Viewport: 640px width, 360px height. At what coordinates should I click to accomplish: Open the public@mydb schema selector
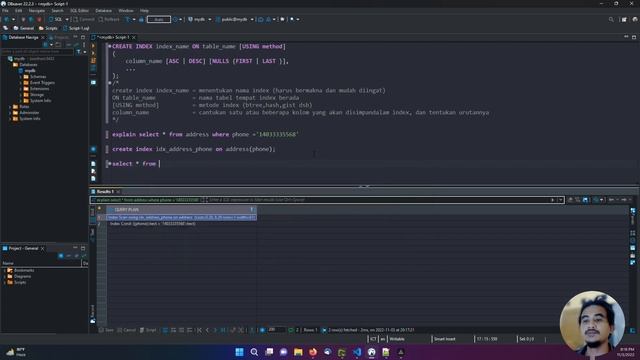pos(234,19)
